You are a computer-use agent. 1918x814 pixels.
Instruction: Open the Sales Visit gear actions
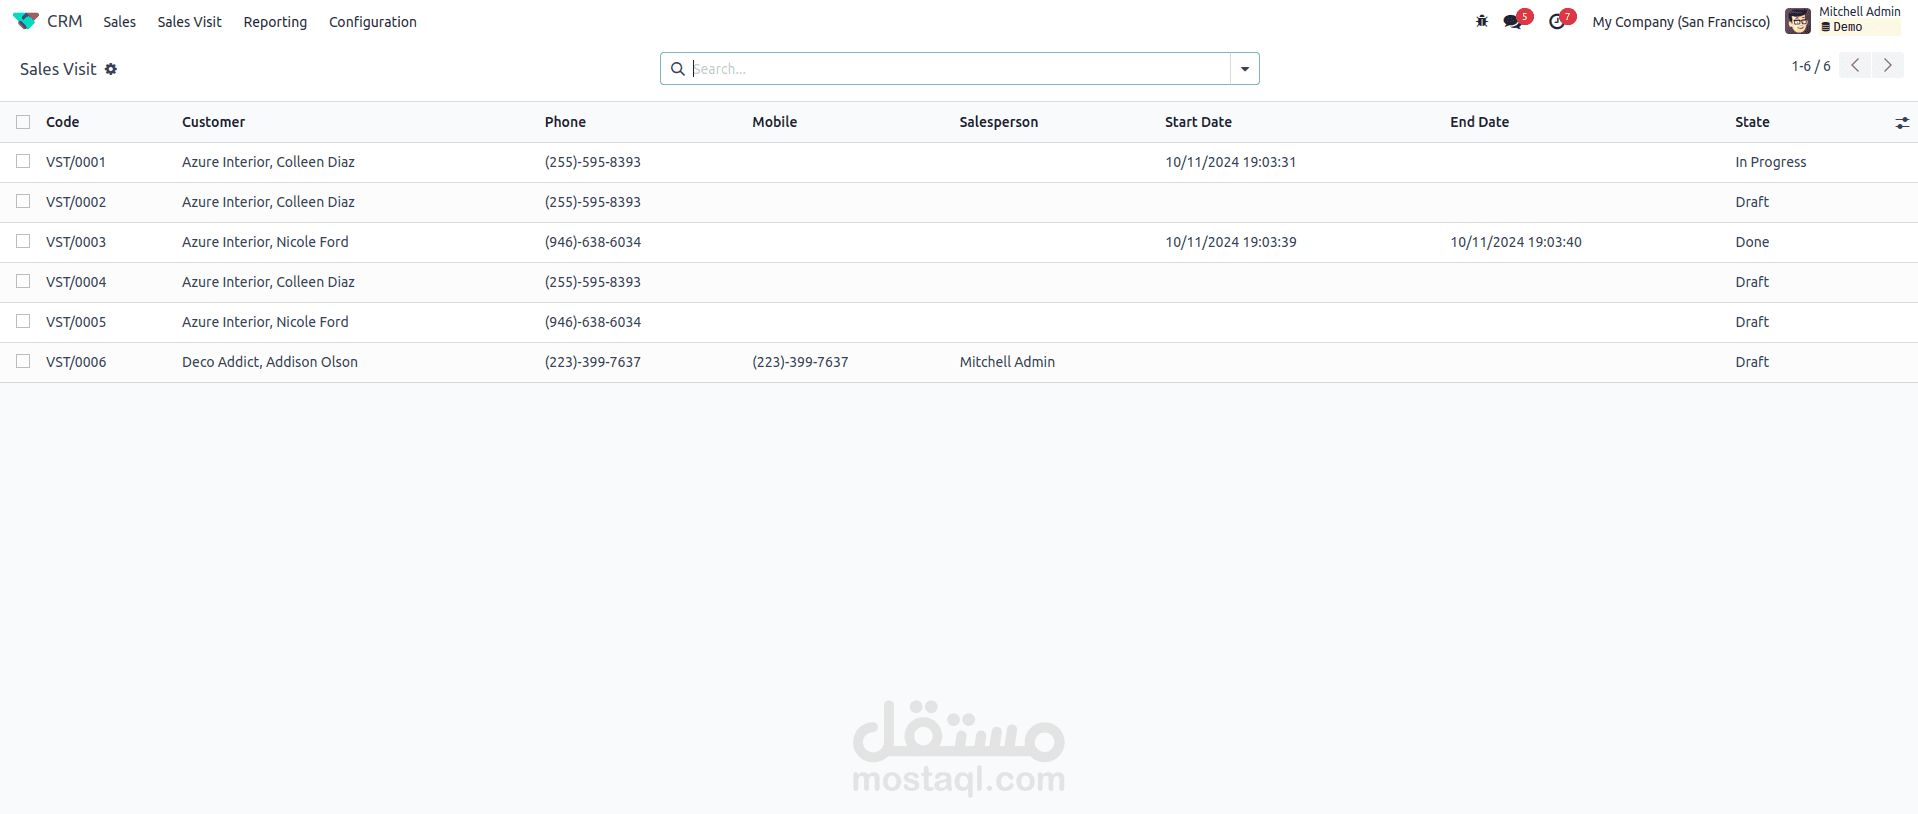point(111,69)
